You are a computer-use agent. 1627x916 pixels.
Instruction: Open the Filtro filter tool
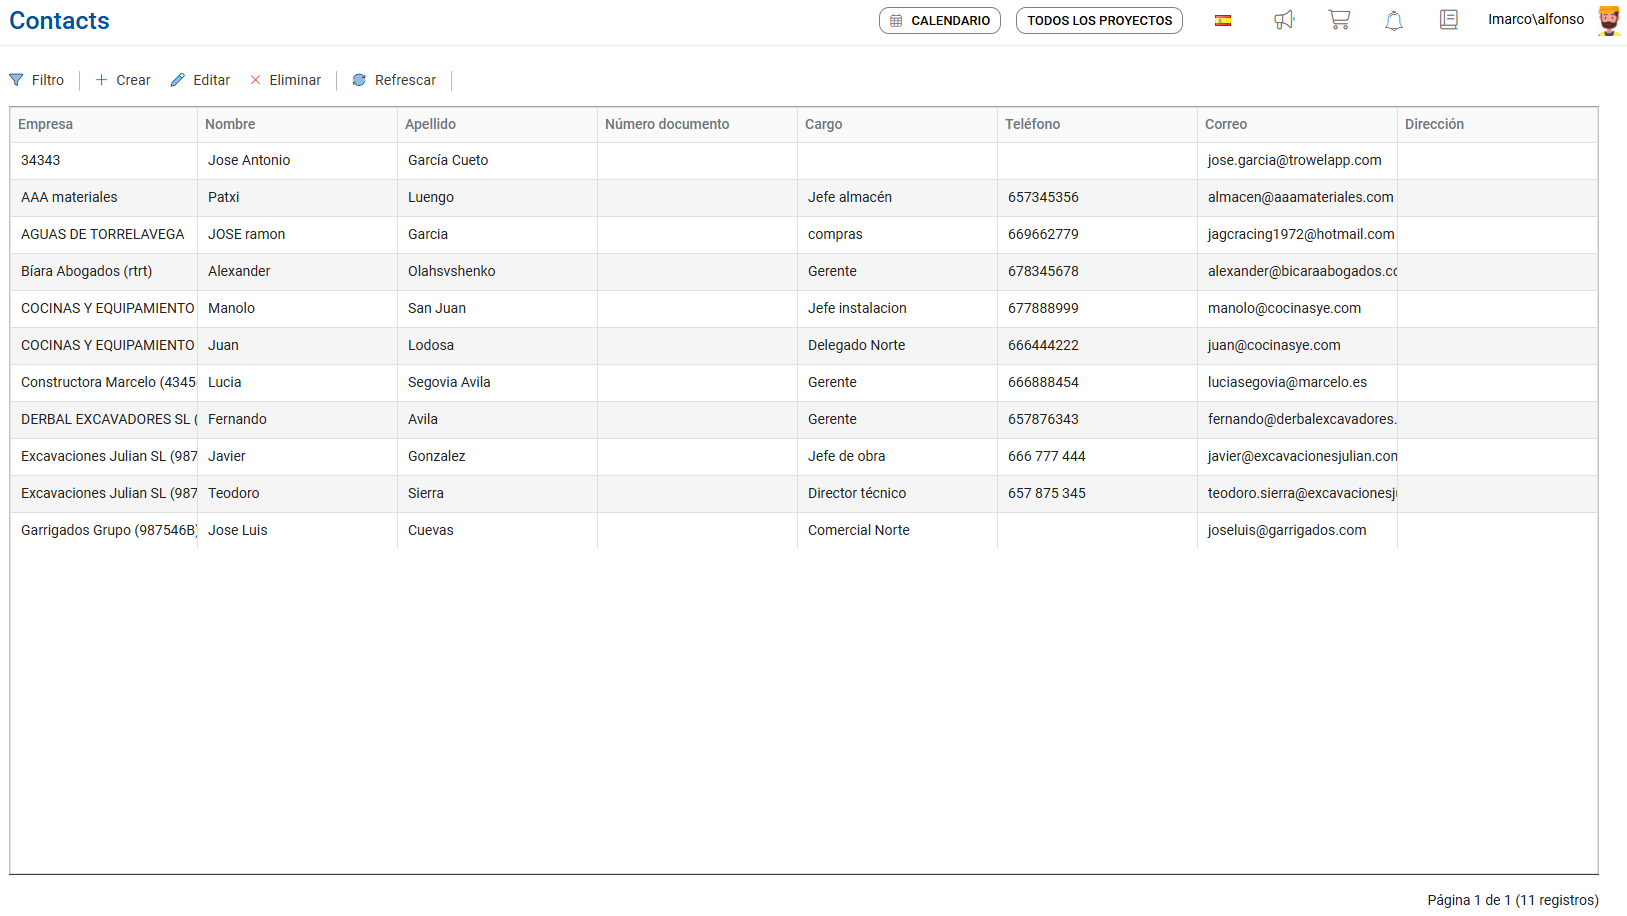tap(37, 80)
